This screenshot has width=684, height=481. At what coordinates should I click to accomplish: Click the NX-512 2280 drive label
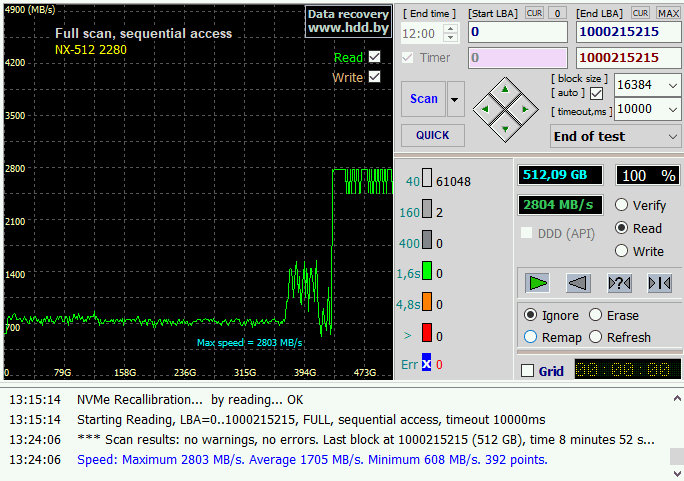coord(91,50)
